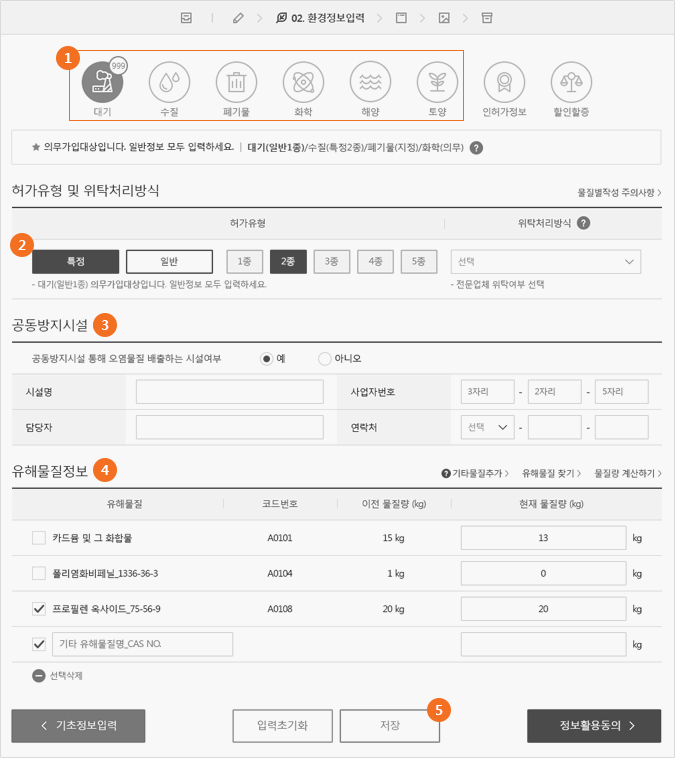Click code cell A0108
675x758 pixels.
pyautogui.click(x=280, y=609)
